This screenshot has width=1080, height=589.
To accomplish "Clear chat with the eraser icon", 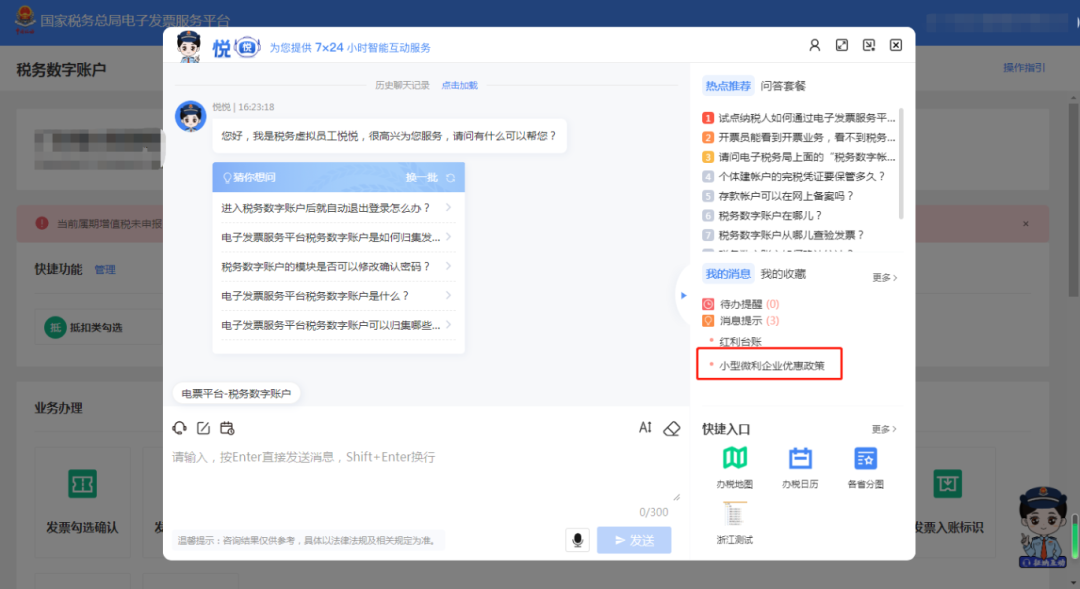I will point(672,428).
